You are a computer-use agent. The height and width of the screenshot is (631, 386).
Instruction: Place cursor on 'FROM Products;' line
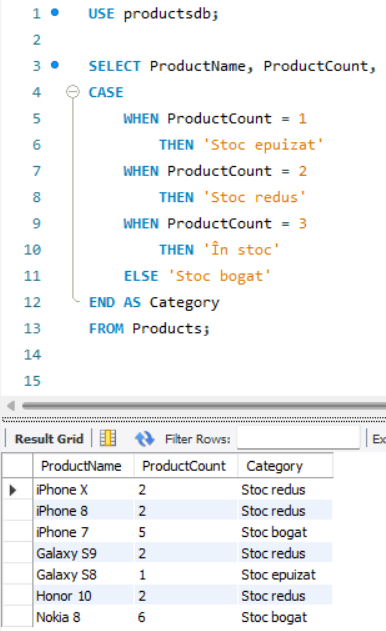(x=149, y=328)
